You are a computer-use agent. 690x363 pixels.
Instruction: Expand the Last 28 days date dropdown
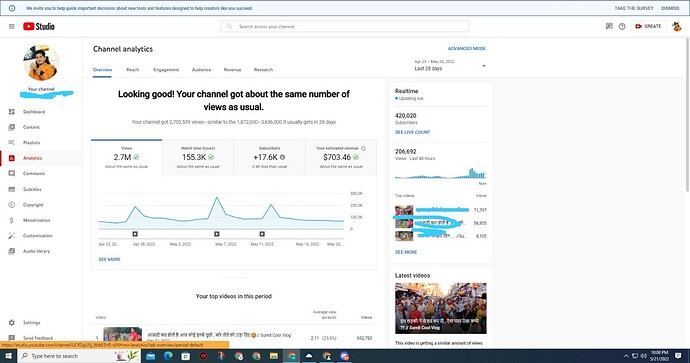(450, 66)
